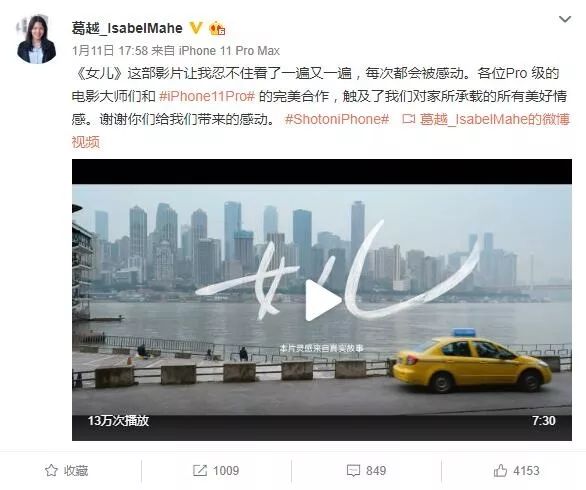Open the #iPhone11Pro# hashtag
This screenshot has width=586, height=490.
tap(207, 96)
